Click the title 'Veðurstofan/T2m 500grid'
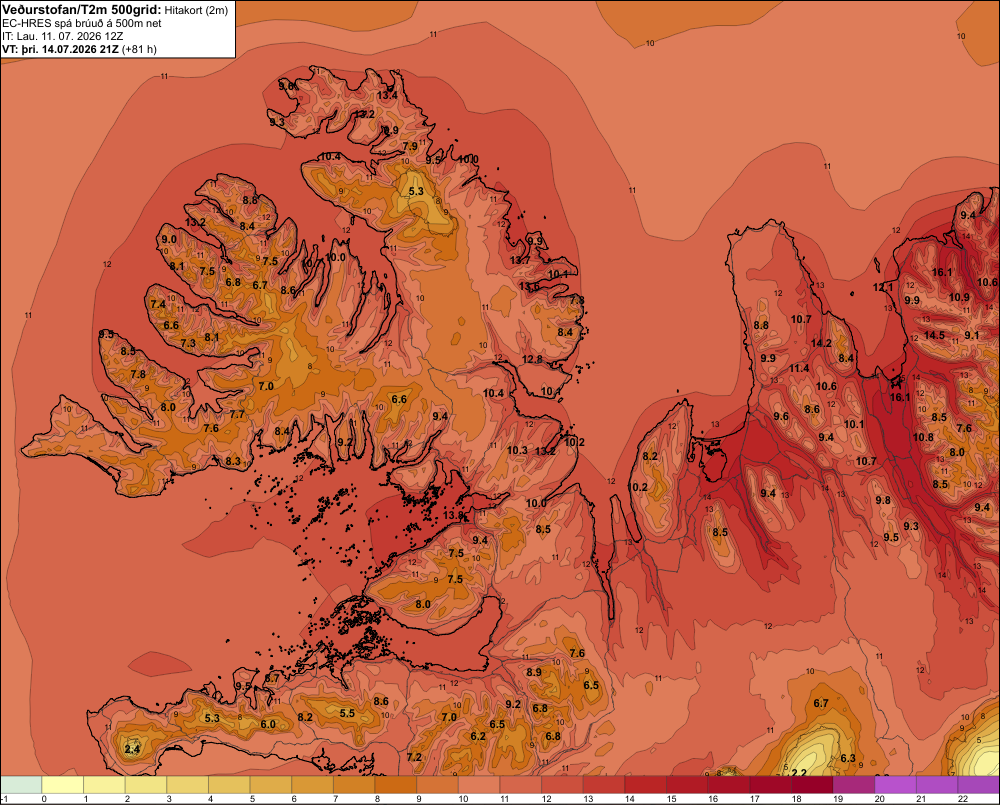1000x805 pixels. [81, 10]
